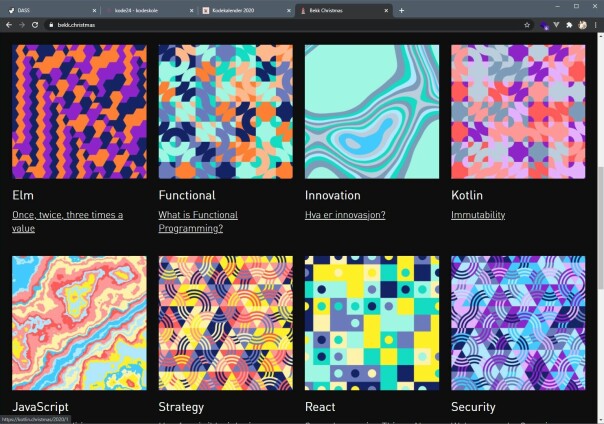The image size is (604, 424).
Task: Close the Kodekalender 2020 tab
Action: click(289, 11)
